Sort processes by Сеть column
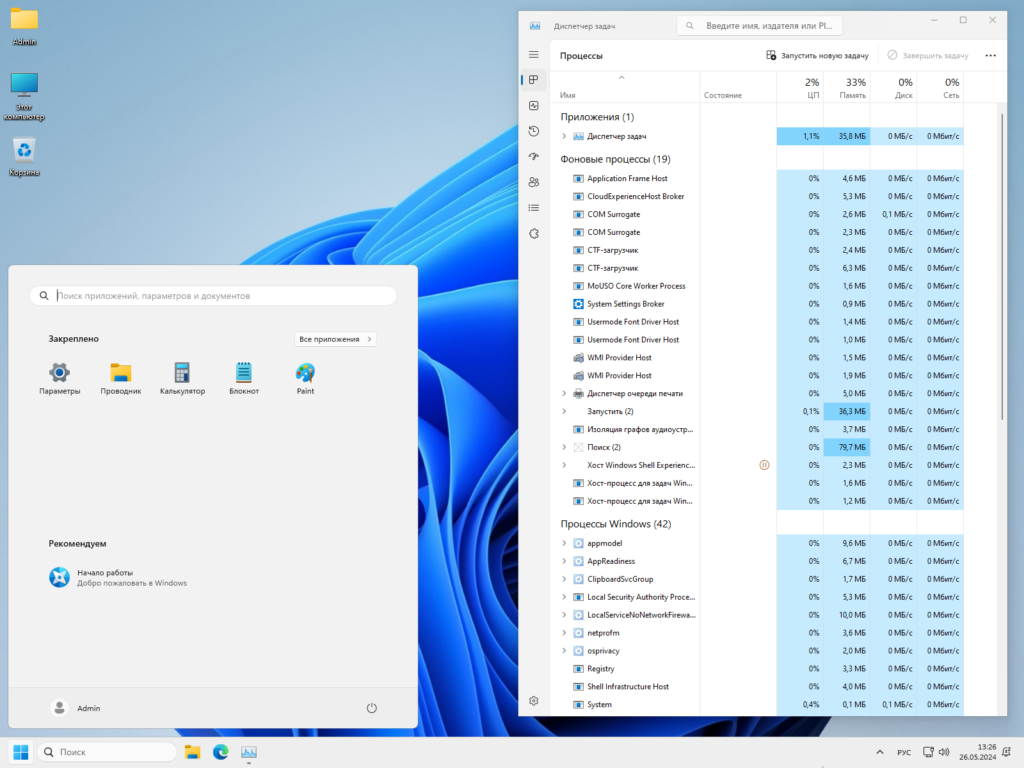The height and width of the screenshot is (768, 1024). pos(940,88)
